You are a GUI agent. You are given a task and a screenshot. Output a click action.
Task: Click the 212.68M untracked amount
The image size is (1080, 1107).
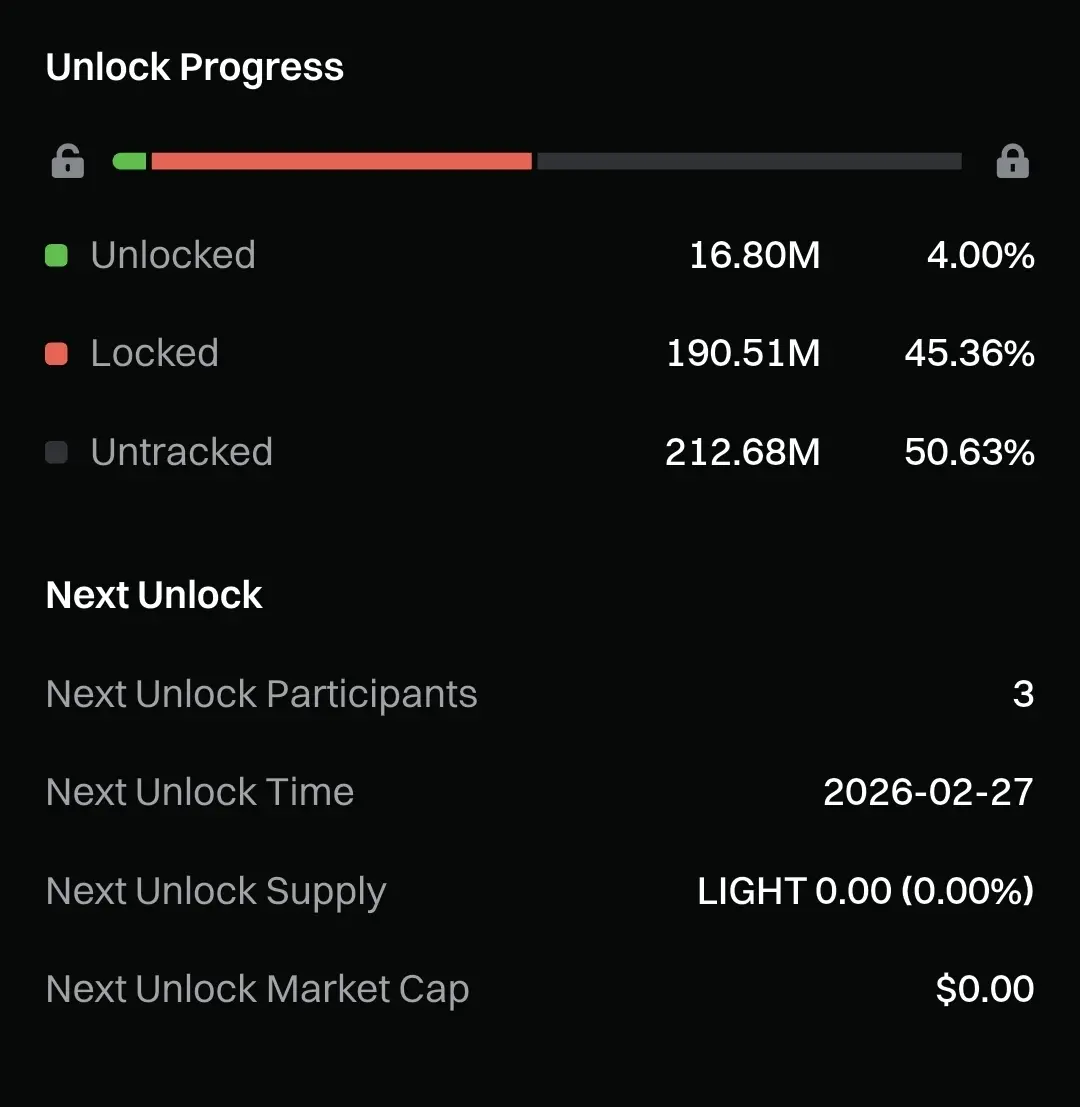pos(742,453)
